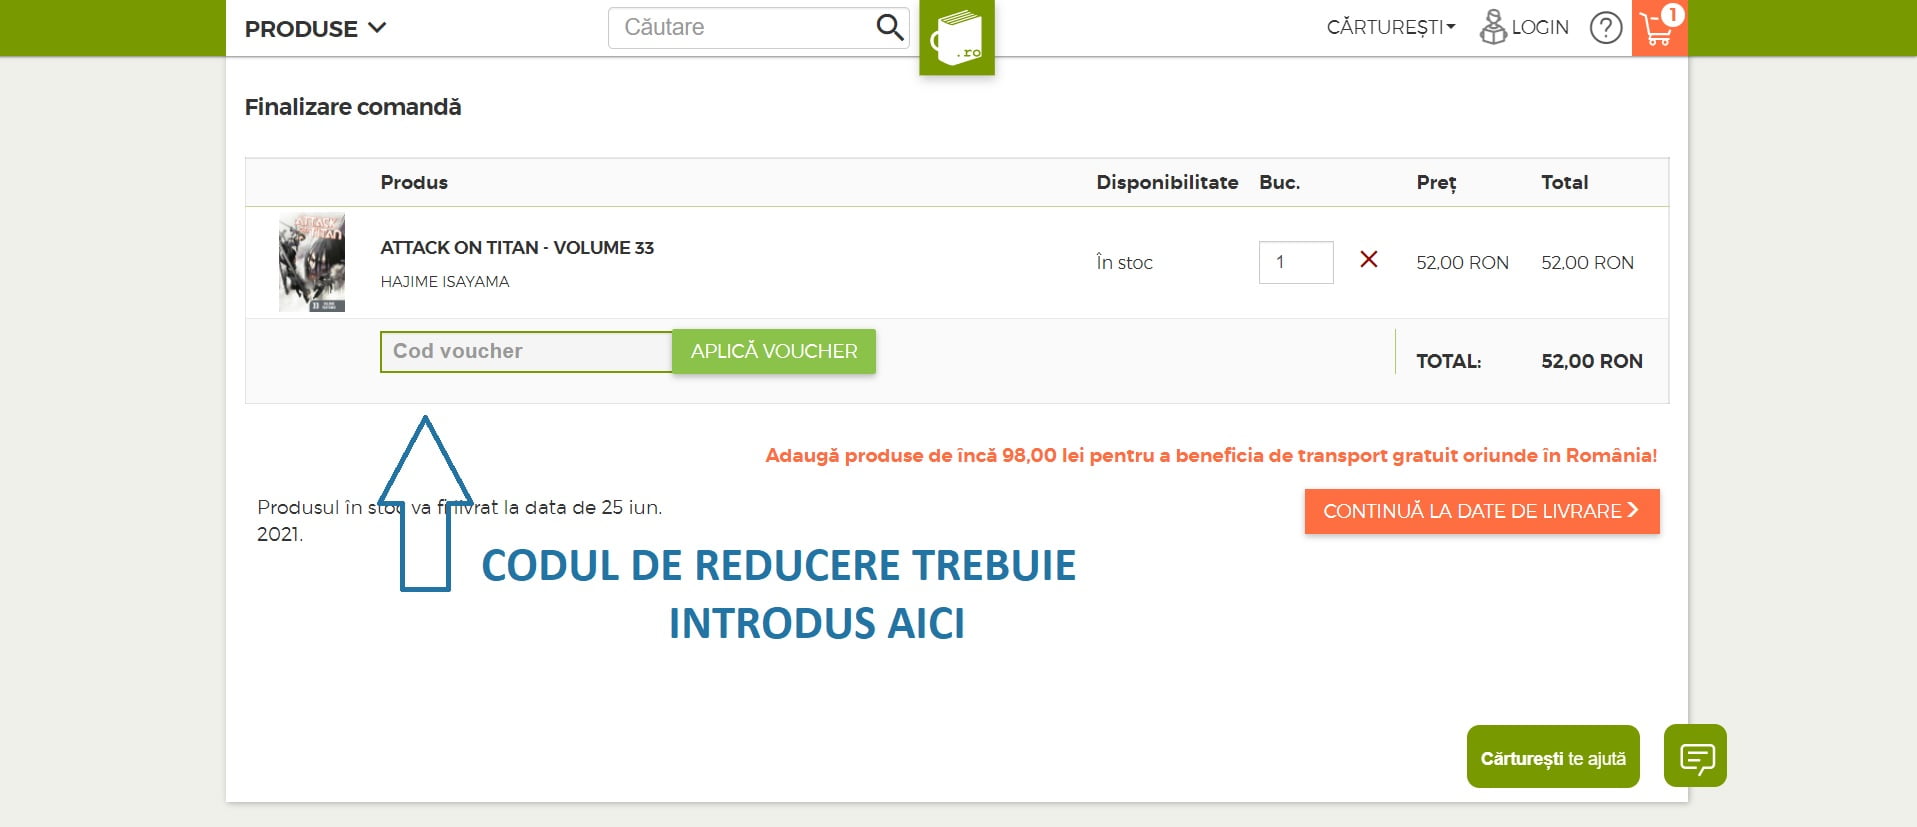The height and width of the screenshot is (827, 1917).
Task: Open the PRODUSE products menu
Action: [x=315, y=29]
